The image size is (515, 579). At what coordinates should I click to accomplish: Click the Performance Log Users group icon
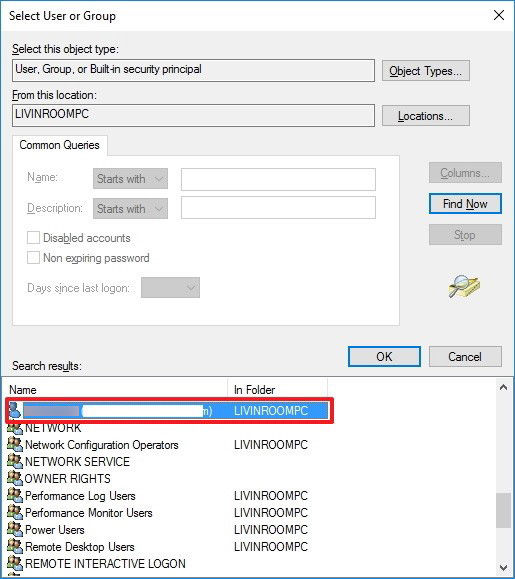[x=15, y=495]
